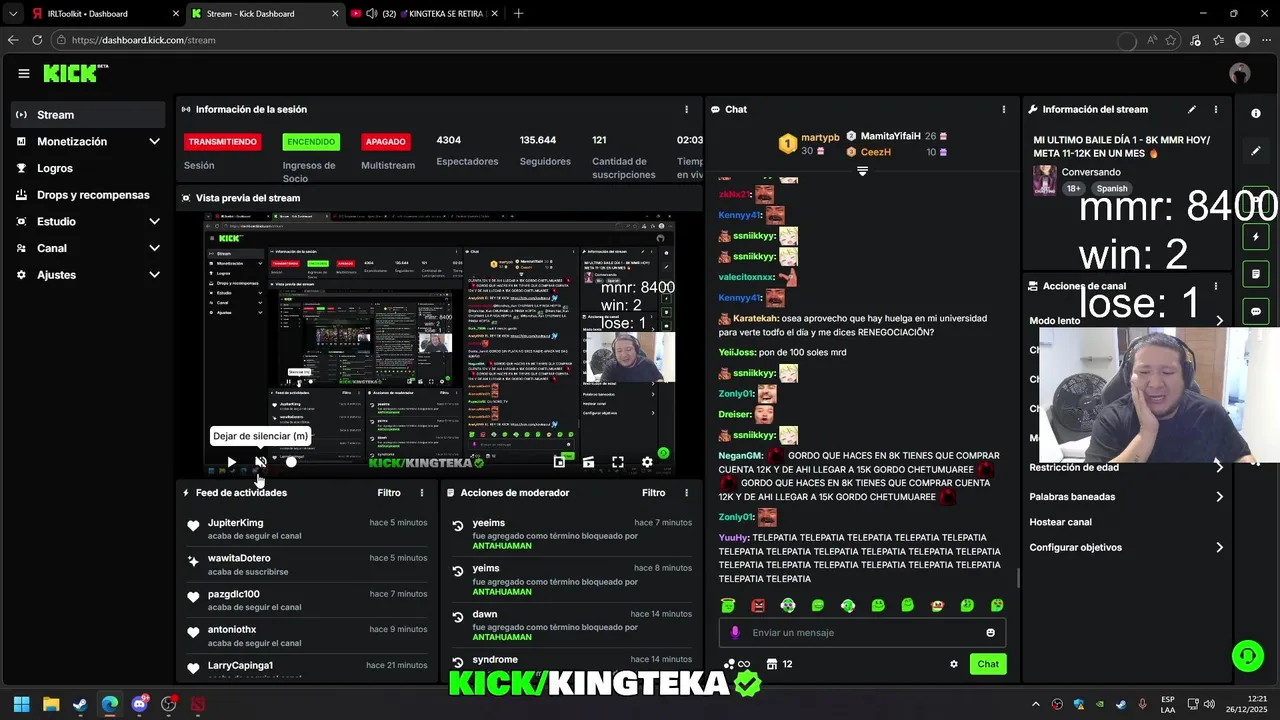Open emoji picker in message box
Viewport: 1280px width, 720px height.
[990, 632]
